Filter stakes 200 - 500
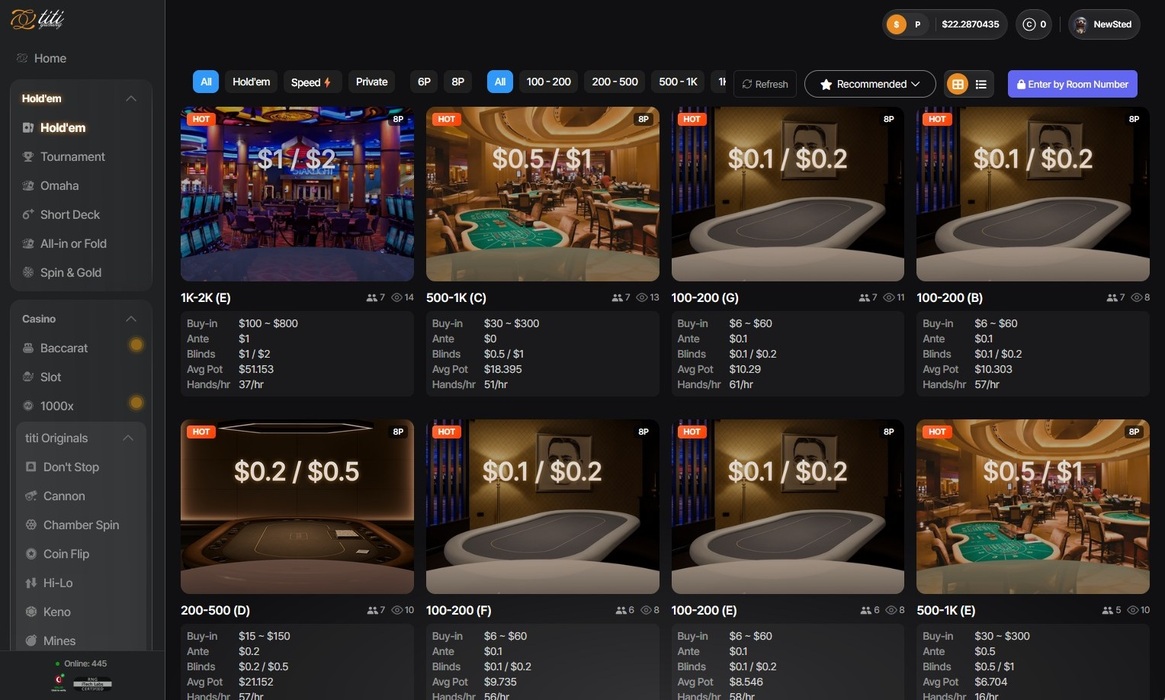1165x700 pixels. pos(614,82)
